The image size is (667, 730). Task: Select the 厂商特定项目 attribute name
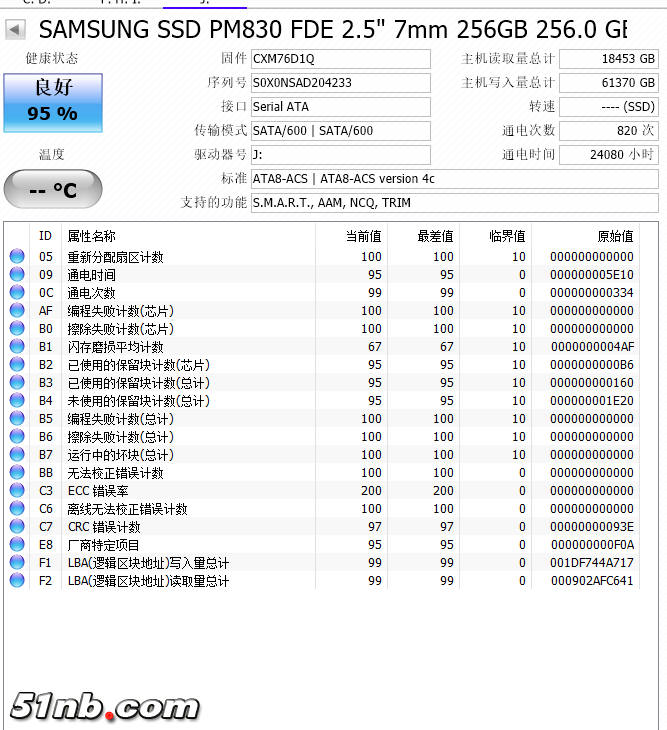103,545
